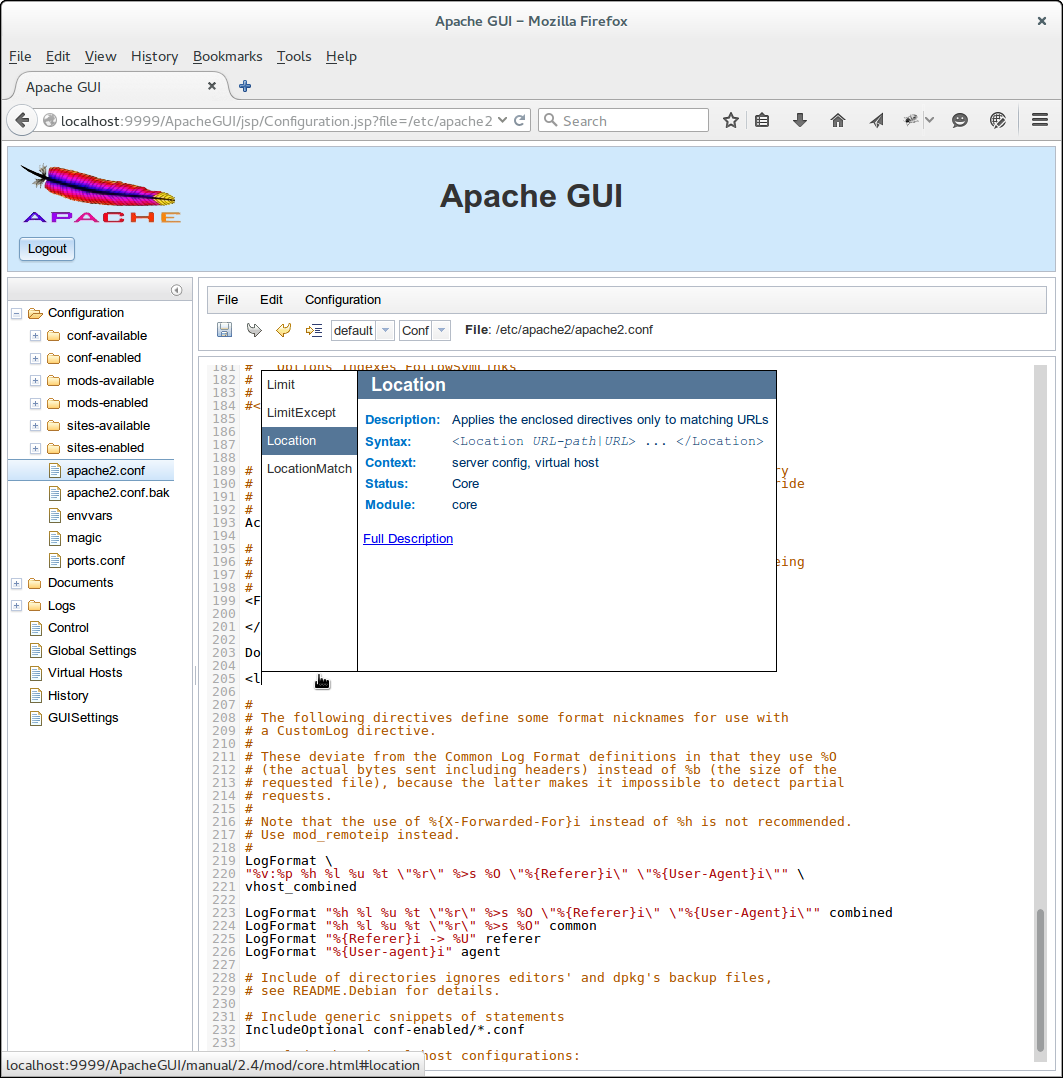Open the 'Conf' syntax dropdown
The width and height of the screenshot is (1063, 1078).
point(440,330)
